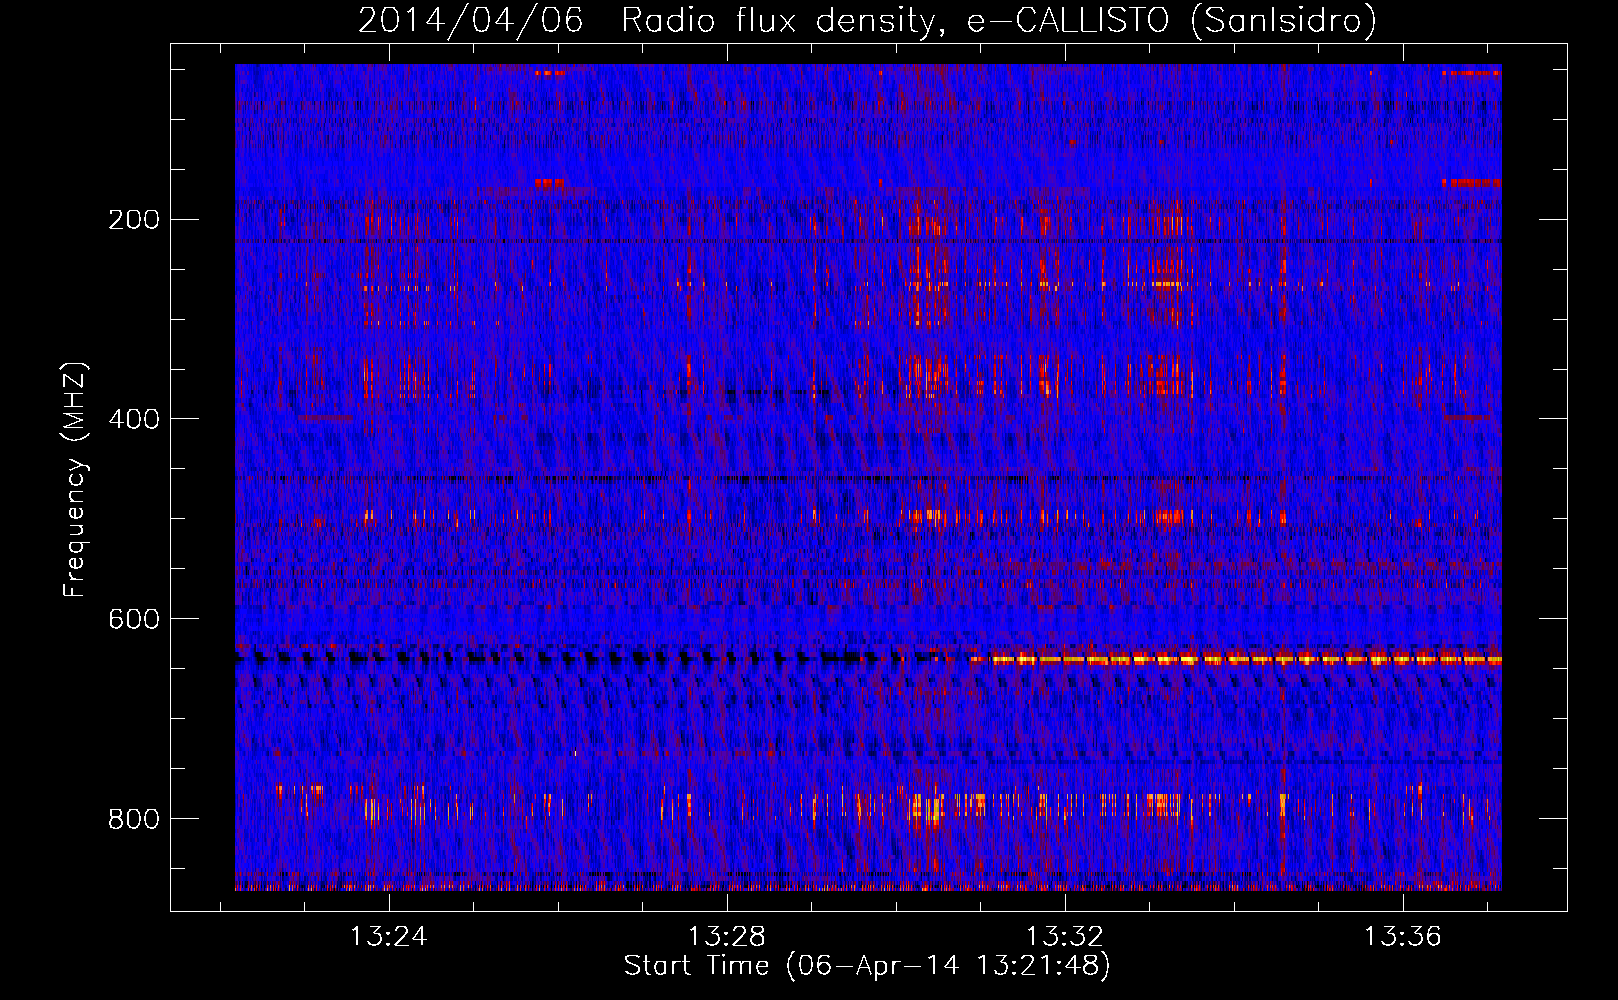Click the 600 frequency tick label
Viewport: 1618px width, 1000px height.
pos(134,619)
